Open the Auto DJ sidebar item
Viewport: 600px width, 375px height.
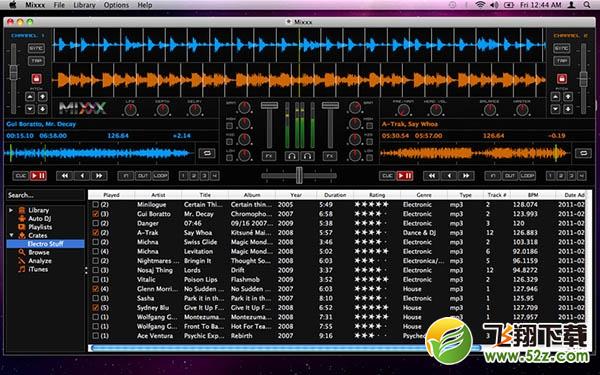[x=40, y=218]
